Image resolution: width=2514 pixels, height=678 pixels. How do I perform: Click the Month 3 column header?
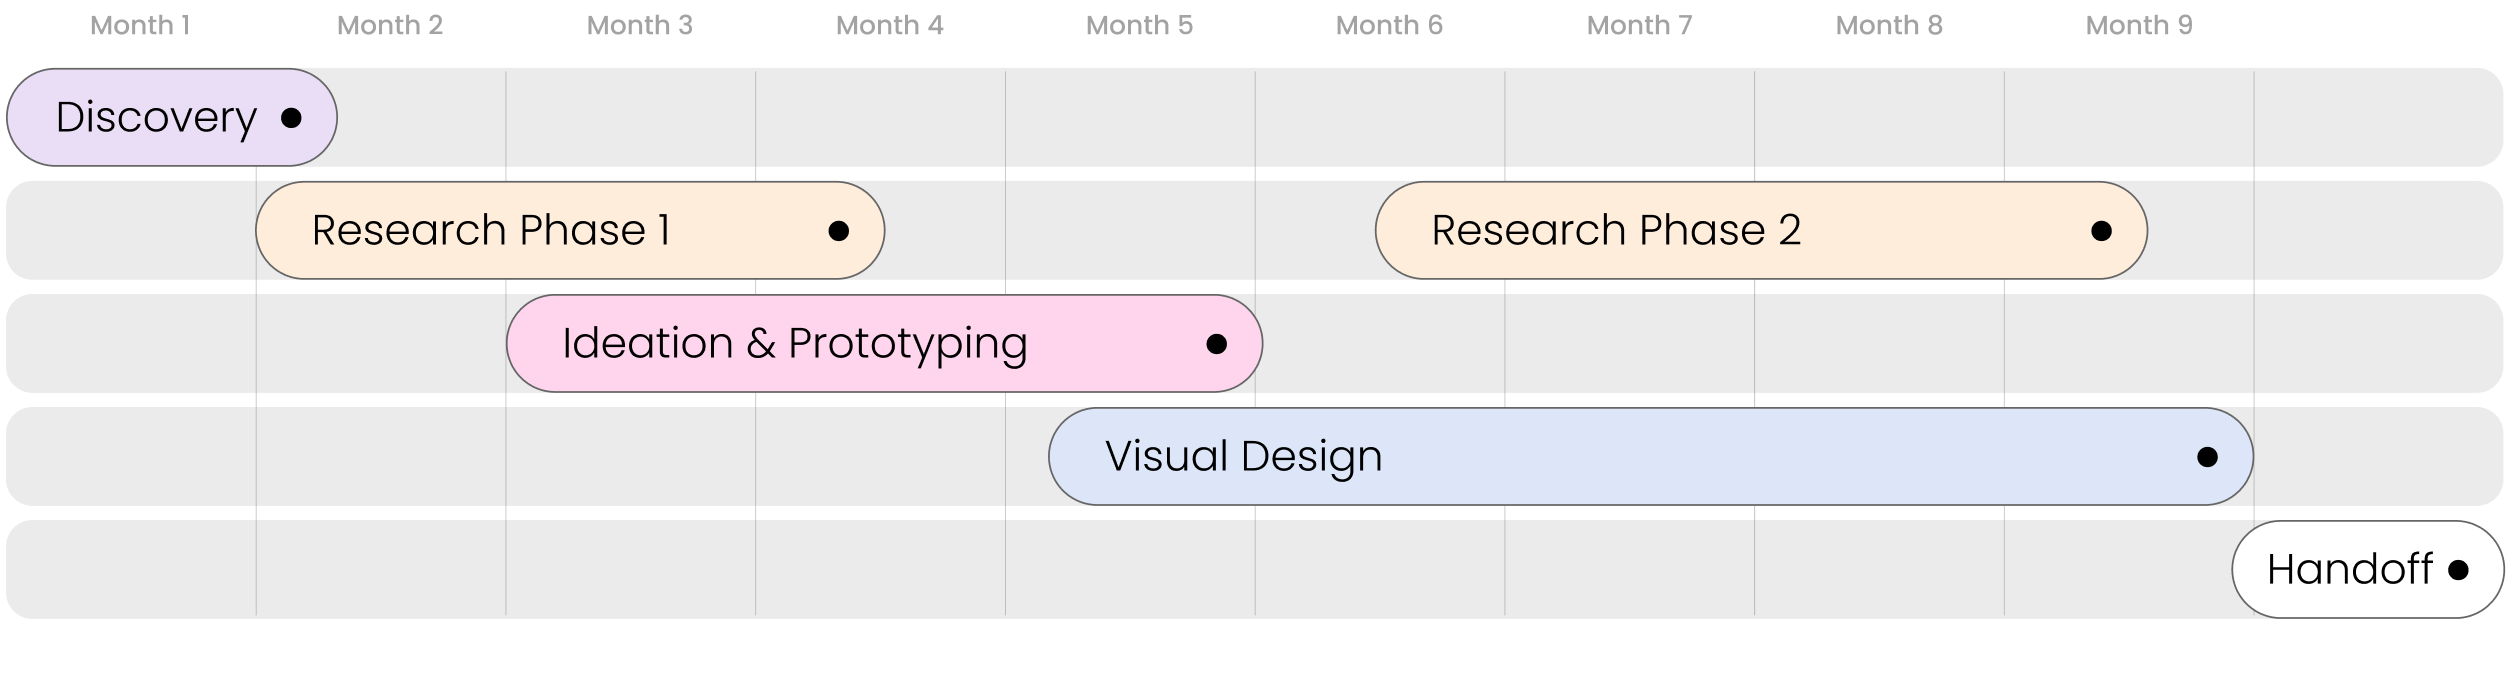pos(640,26)
